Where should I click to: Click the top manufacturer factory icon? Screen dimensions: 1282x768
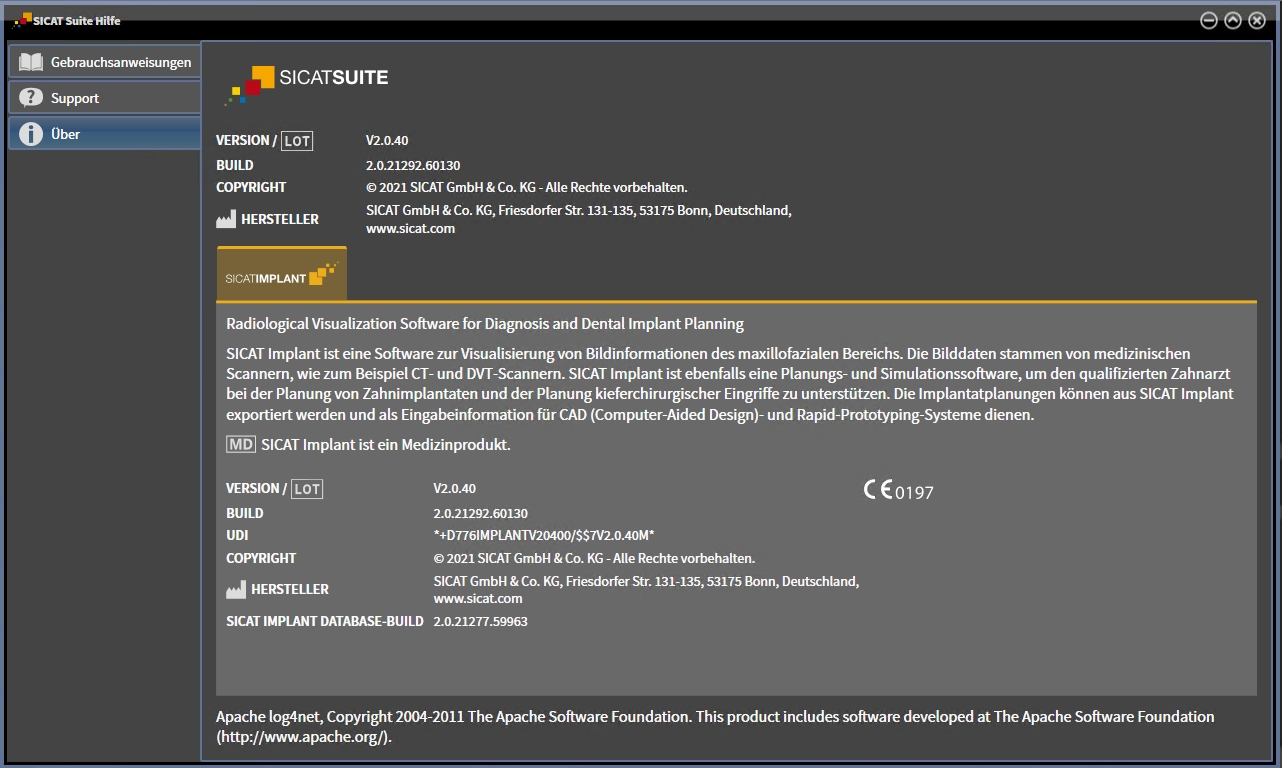226,219
